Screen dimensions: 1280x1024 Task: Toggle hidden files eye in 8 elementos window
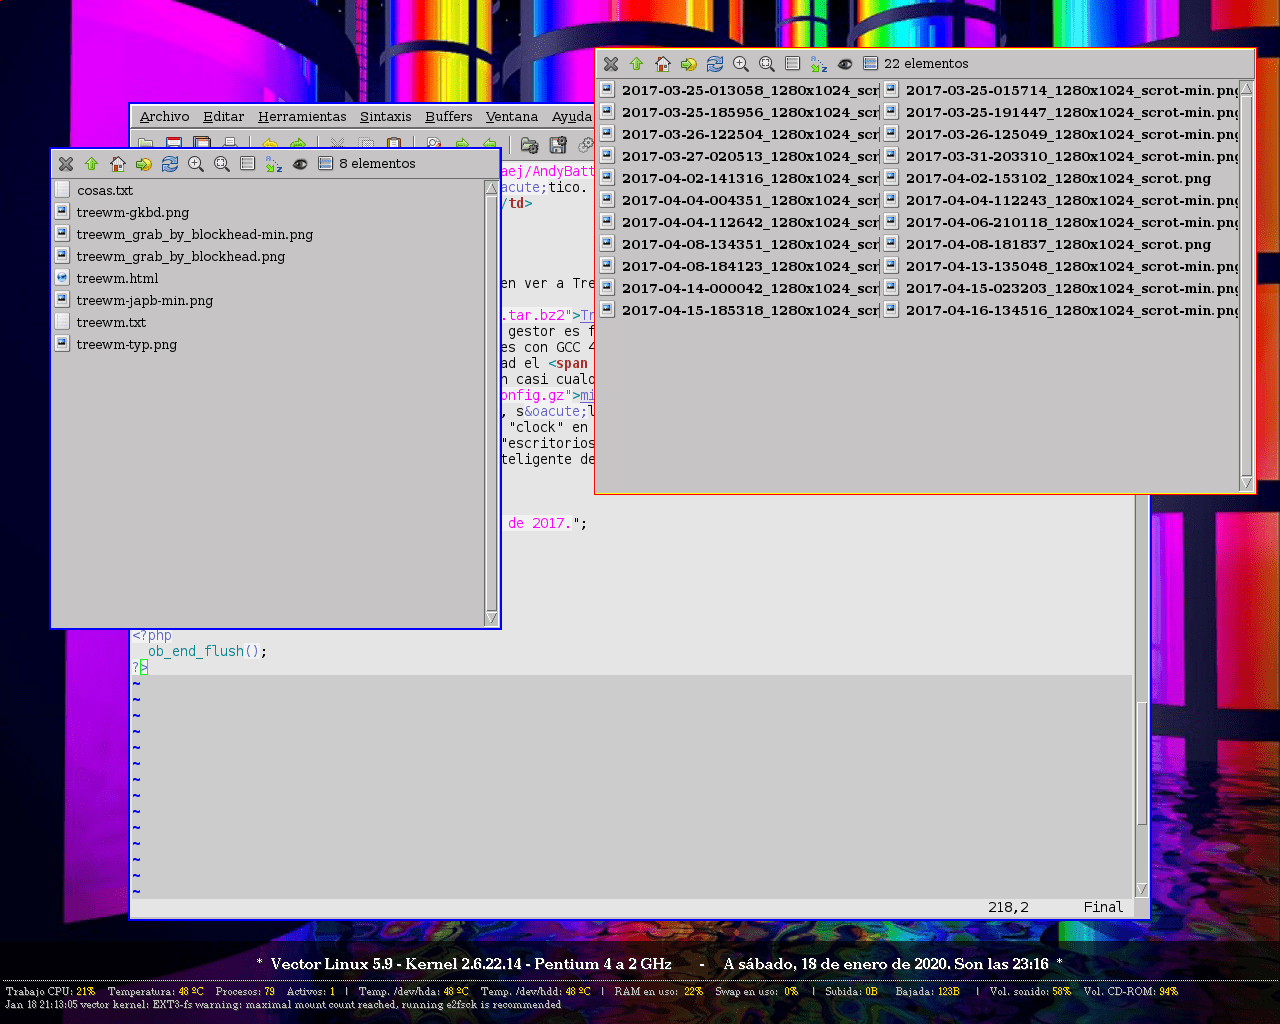click(300, 164)
